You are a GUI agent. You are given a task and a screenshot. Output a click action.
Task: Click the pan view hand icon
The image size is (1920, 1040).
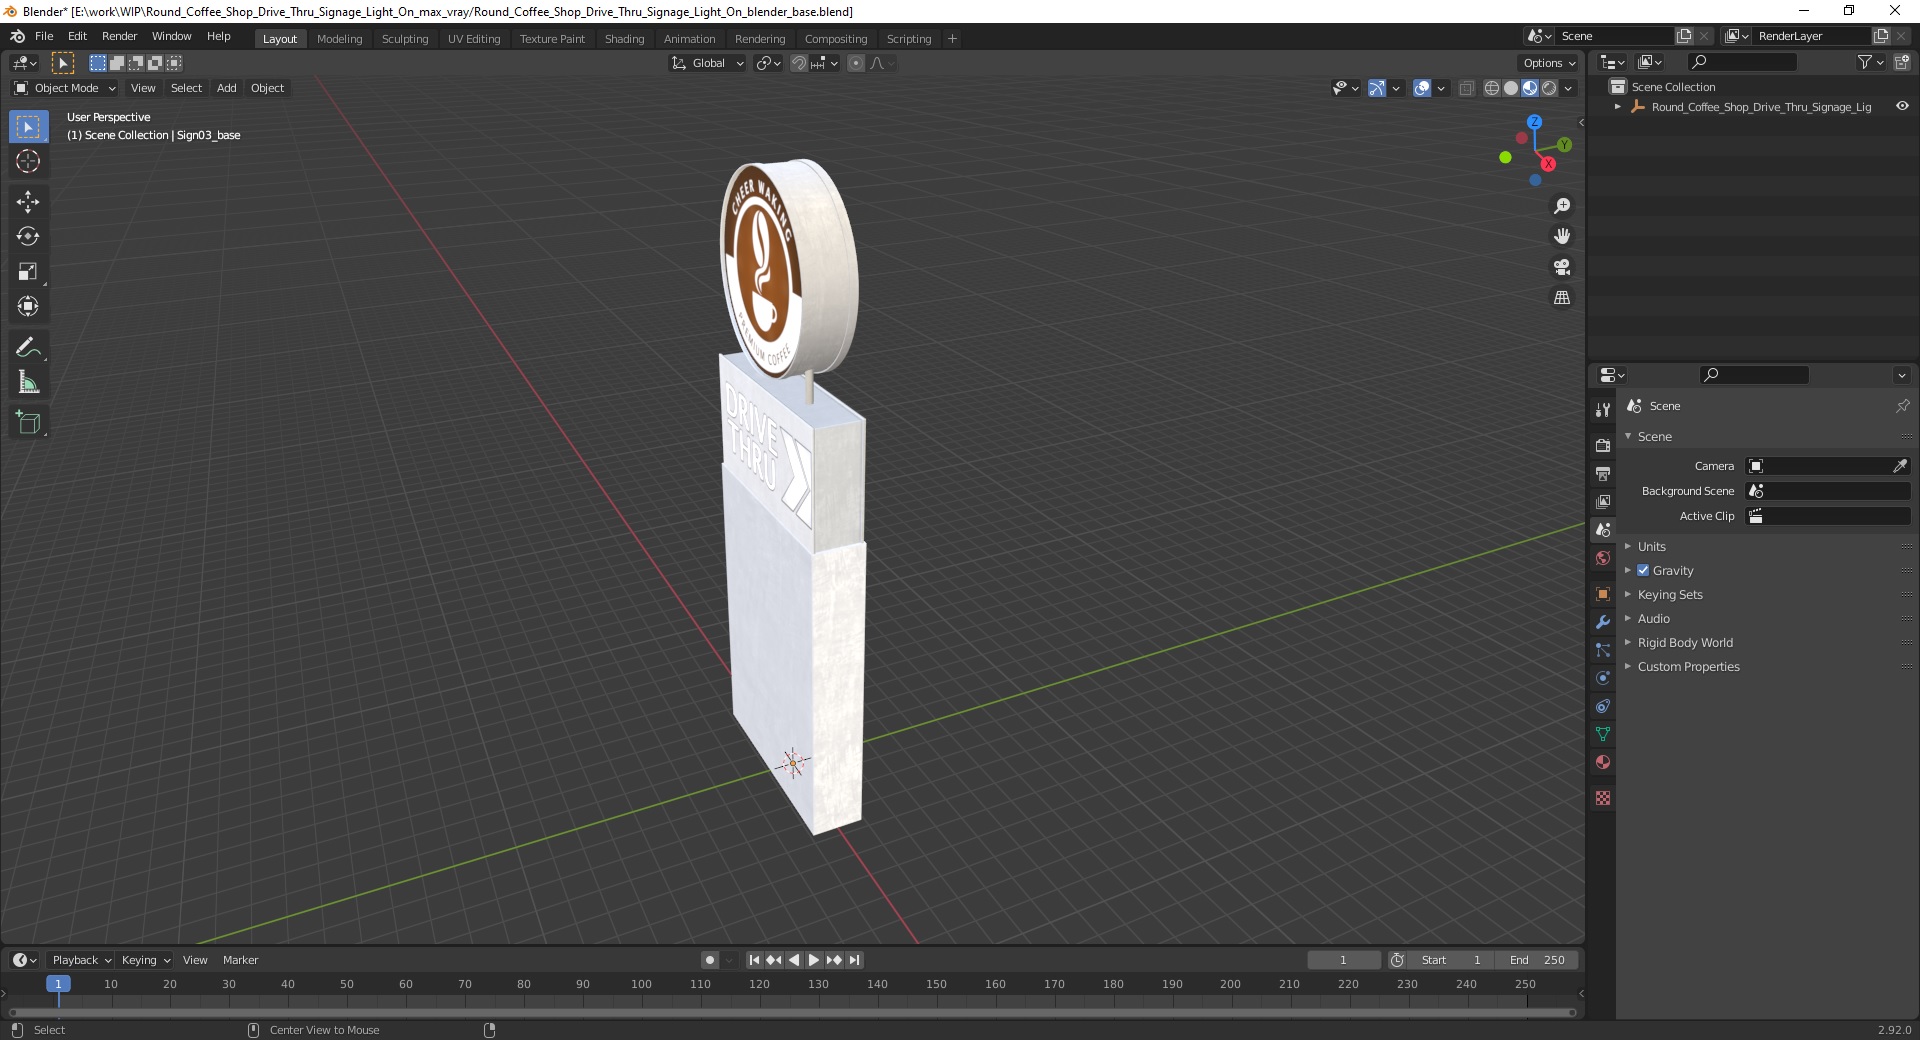click(x=1562, y=236)
